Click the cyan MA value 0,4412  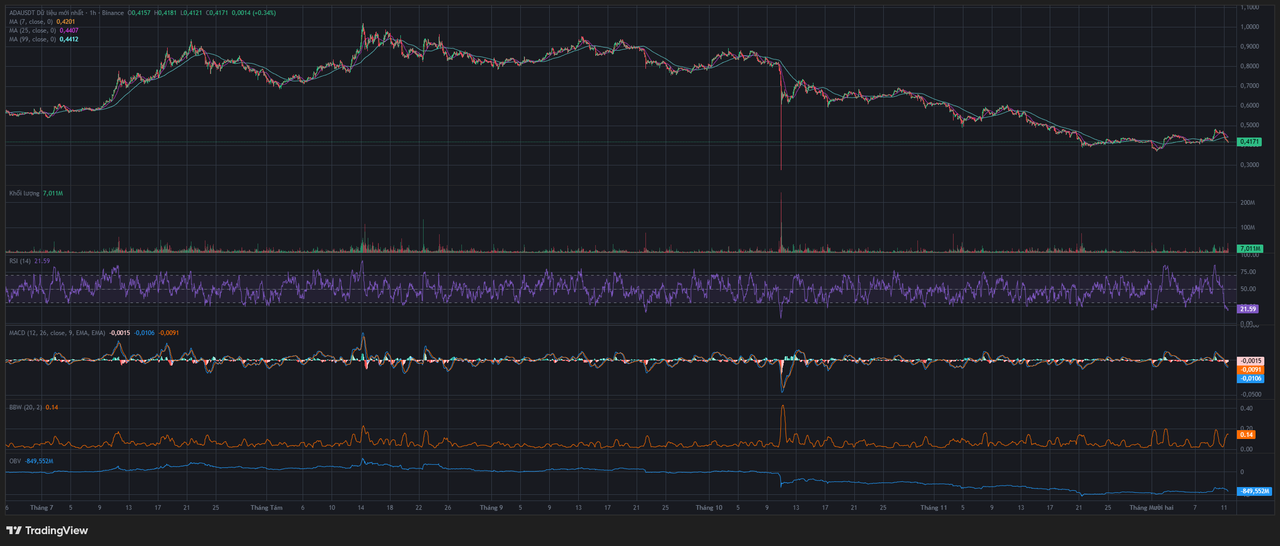pyautogui.click(x=69, y=39)
